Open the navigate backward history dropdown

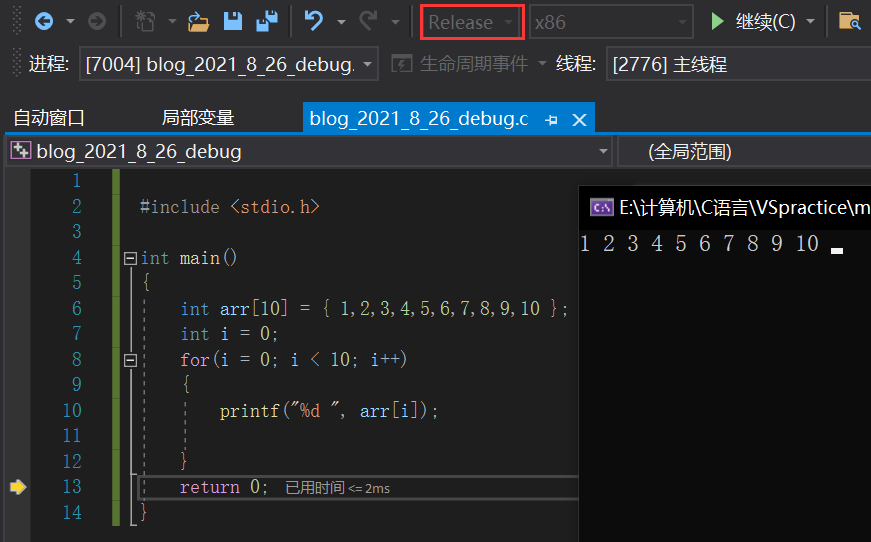coord(71,22)
